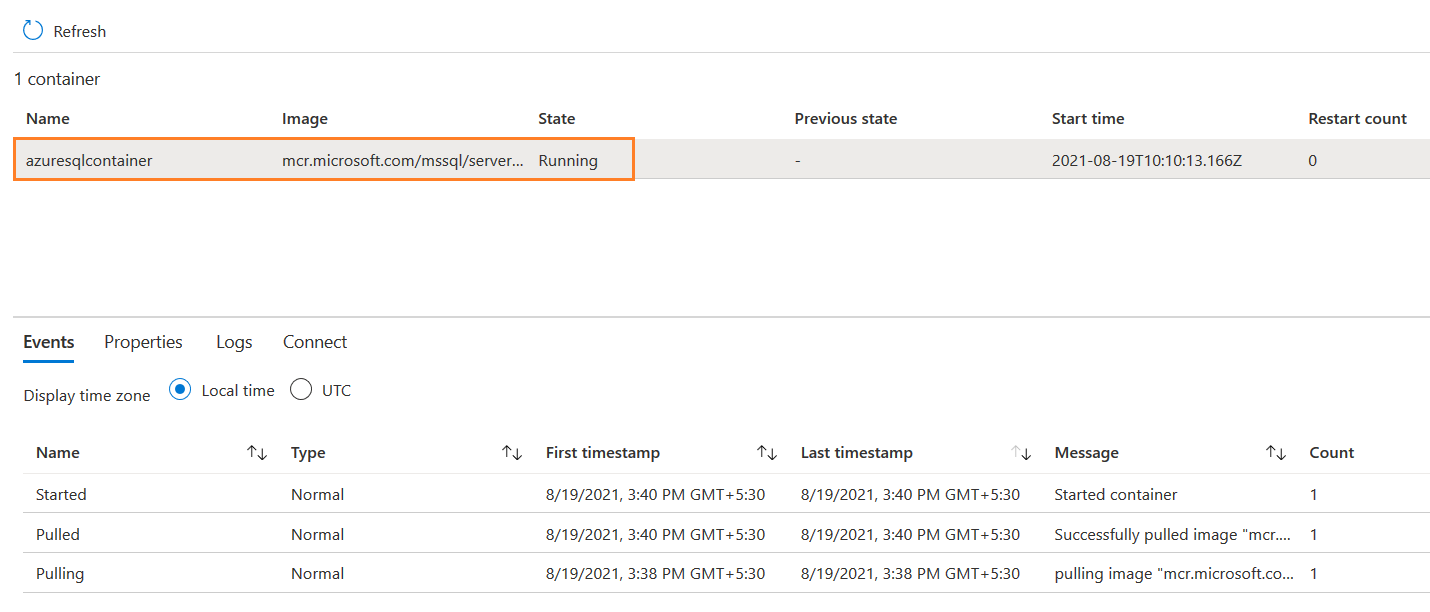The height and width of the screenshot is (612, 1430).
Task: Click the Refresh circular arrow icon
Action: (33, 31)
